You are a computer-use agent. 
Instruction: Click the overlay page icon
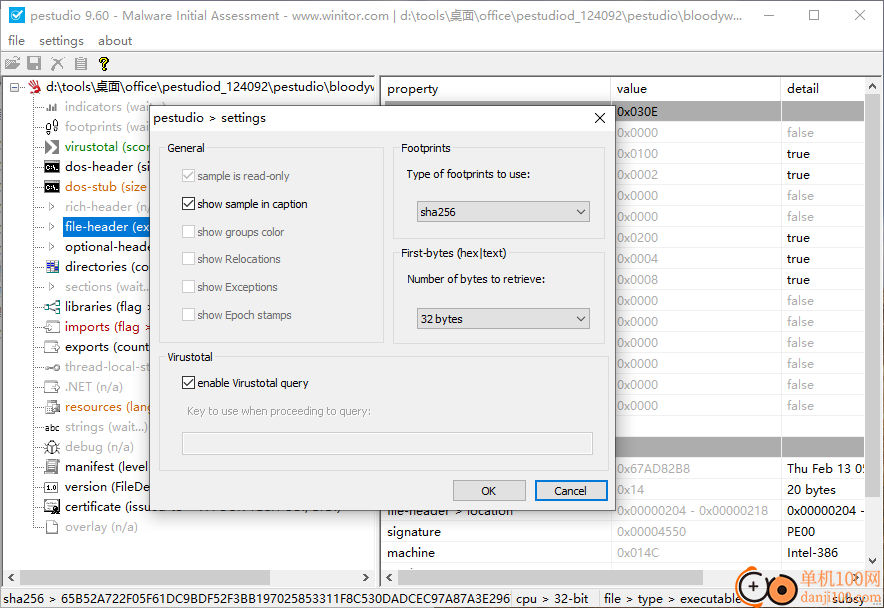click(x=52, y=527)
